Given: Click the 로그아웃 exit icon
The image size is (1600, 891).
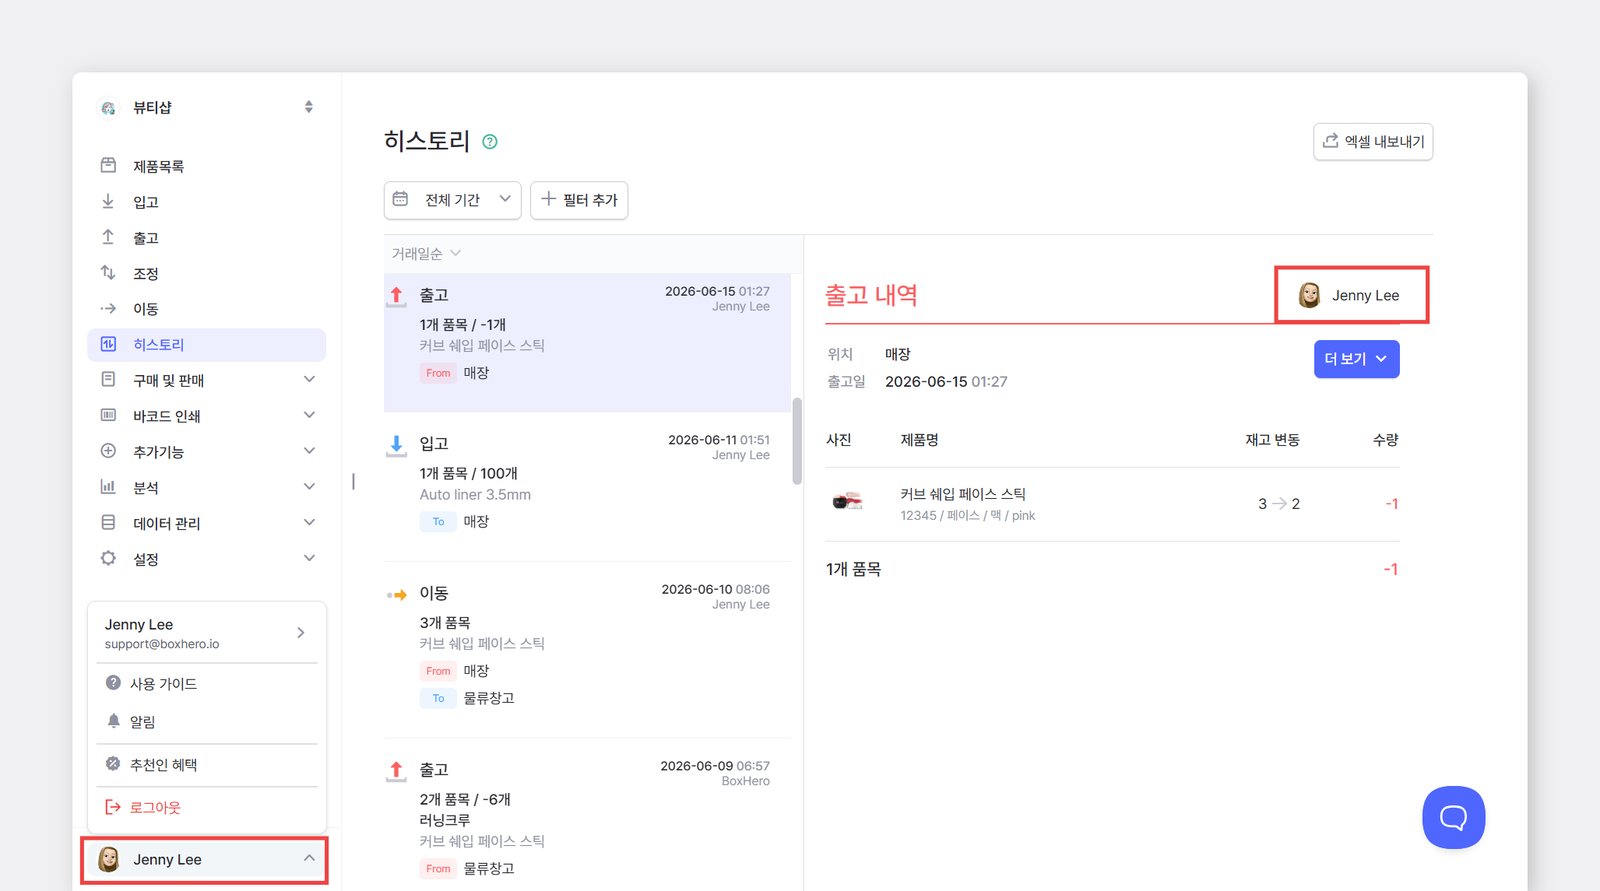Looking at the screenshot, I should [x=113, y=807].
